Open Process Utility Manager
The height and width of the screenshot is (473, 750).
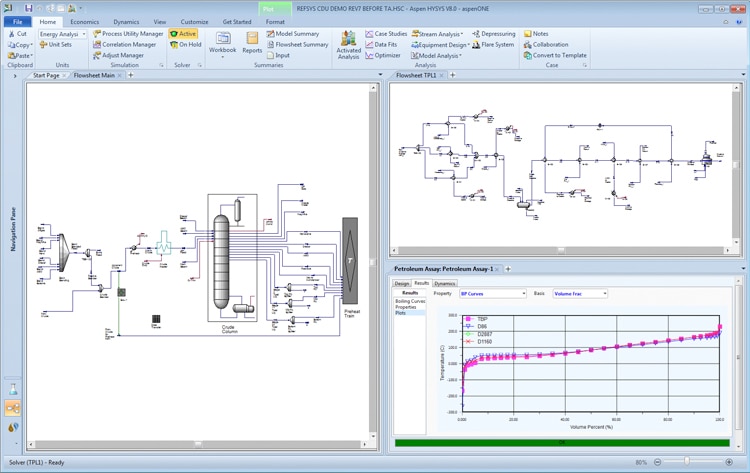[128, 34]
